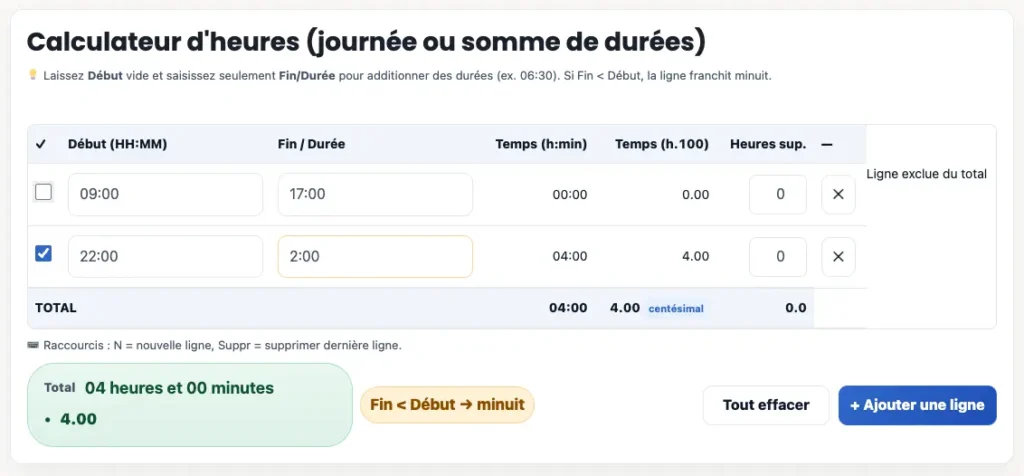Select the Début field showing 22:00

click(x=165, y=256)
